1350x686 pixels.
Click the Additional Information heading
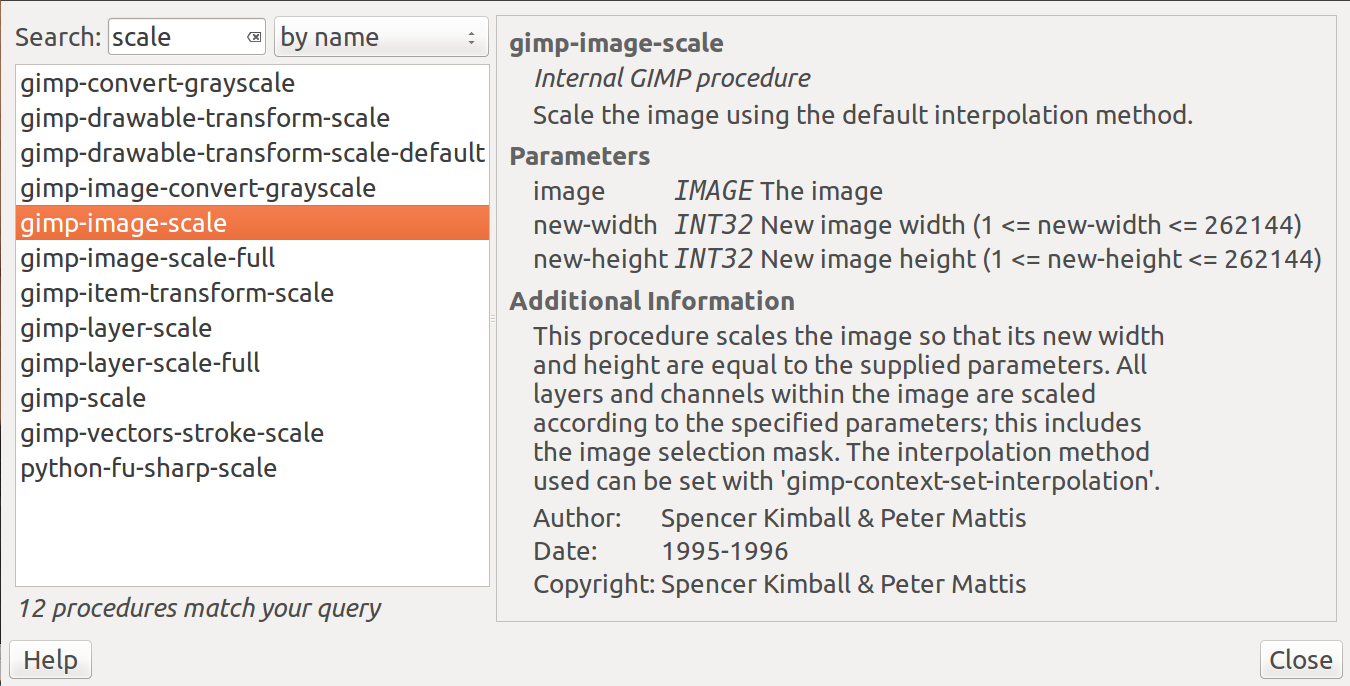(x=652, y=301)
